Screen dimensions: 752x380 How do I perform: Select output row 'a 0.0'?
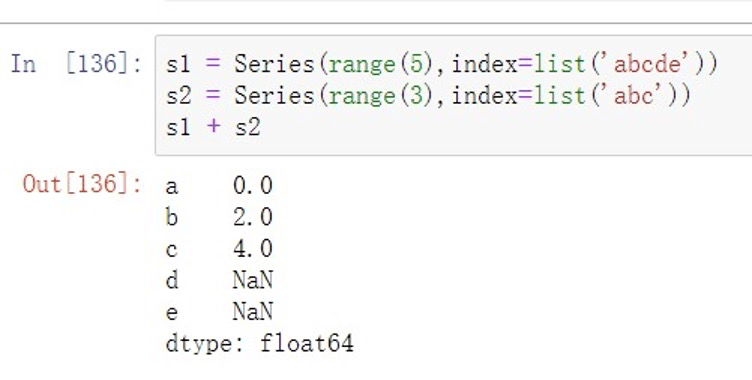(219, 185)
